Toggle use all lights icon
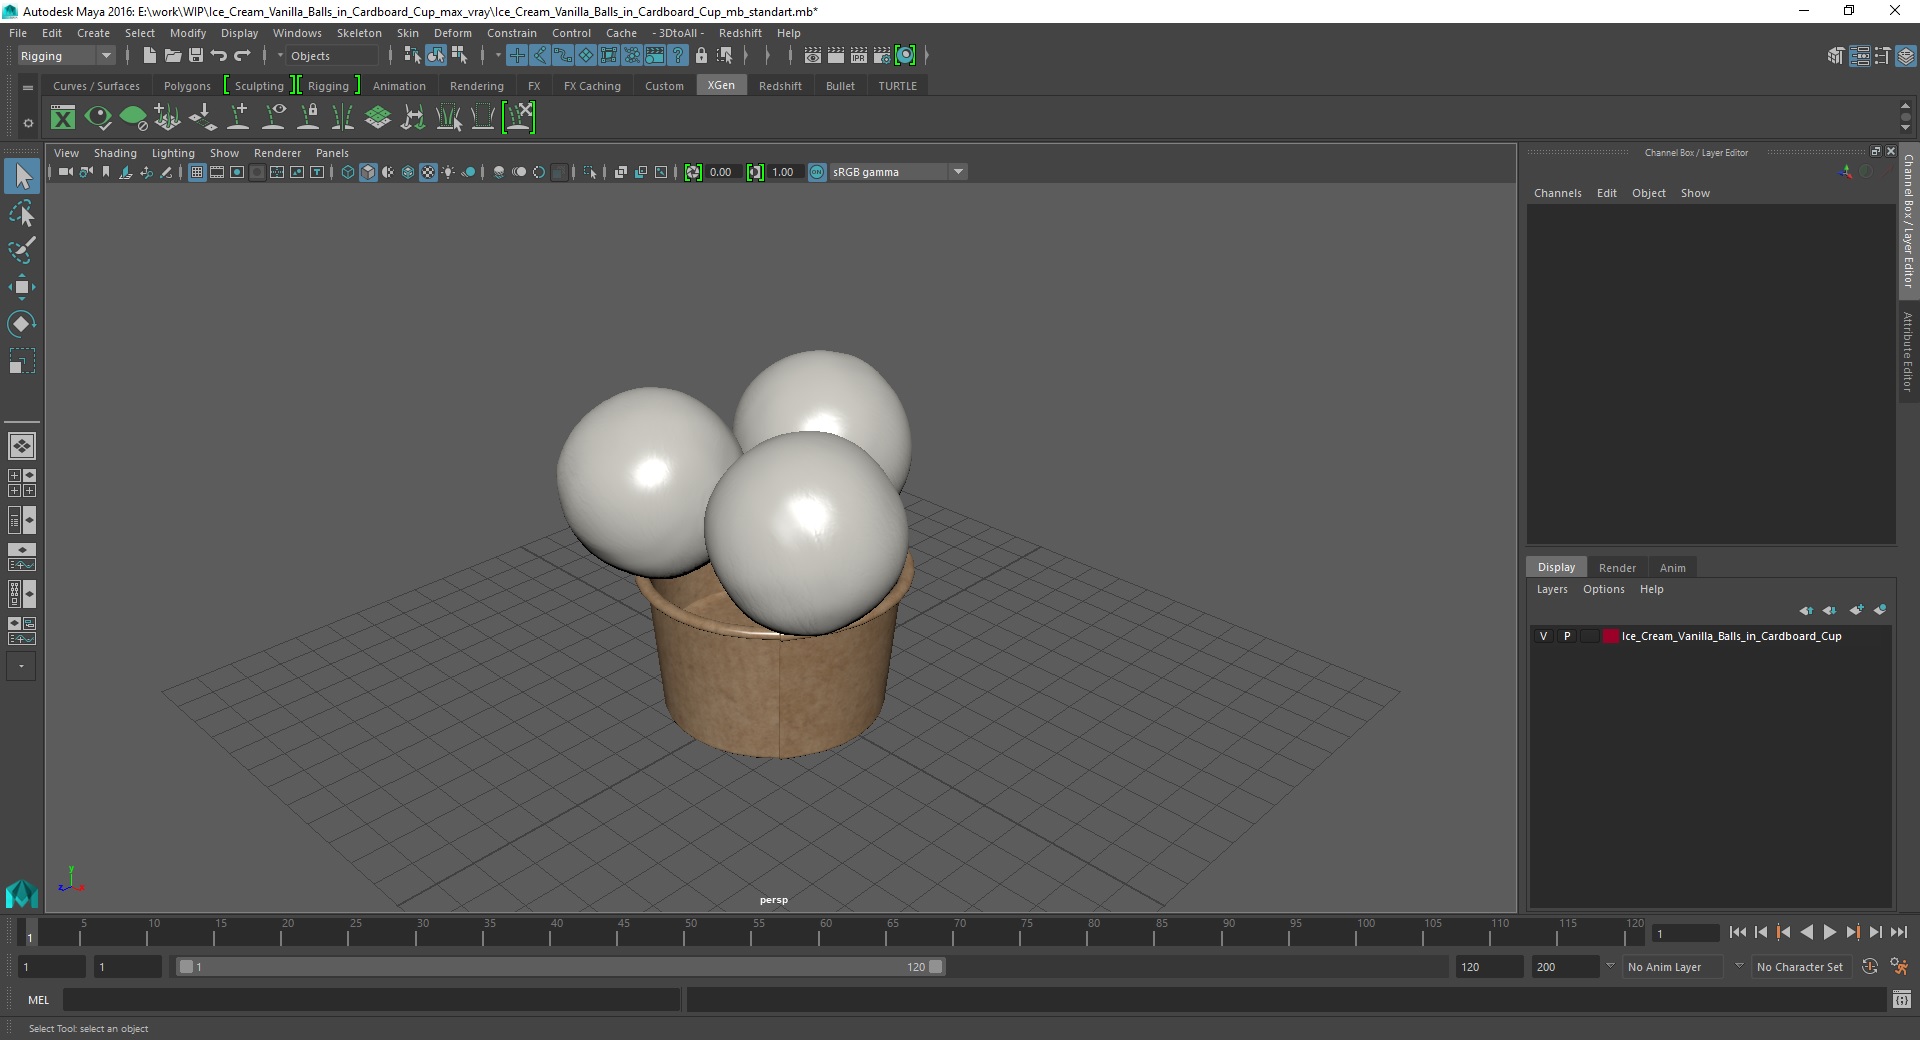Image resolution: width=1920 pixels, height=1040 pixels. (x=448, y=172)
